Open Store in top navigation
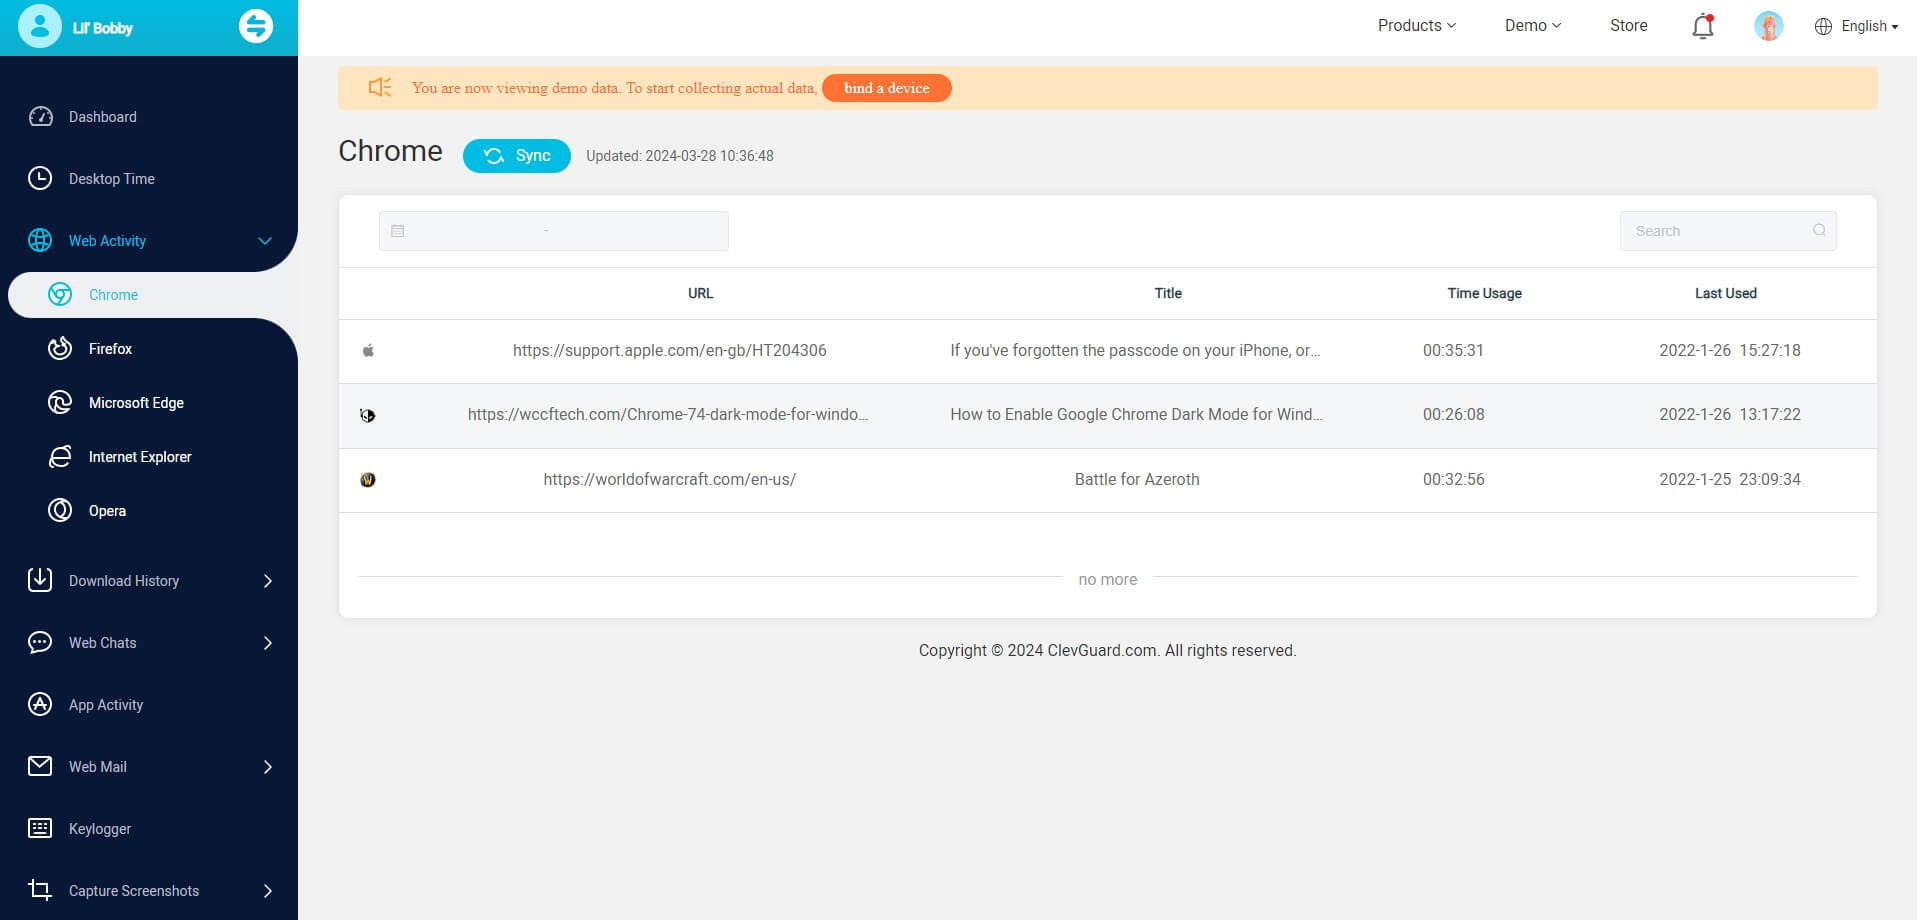Viewport: 1917px width, 920px height. tap(1629, 26)
